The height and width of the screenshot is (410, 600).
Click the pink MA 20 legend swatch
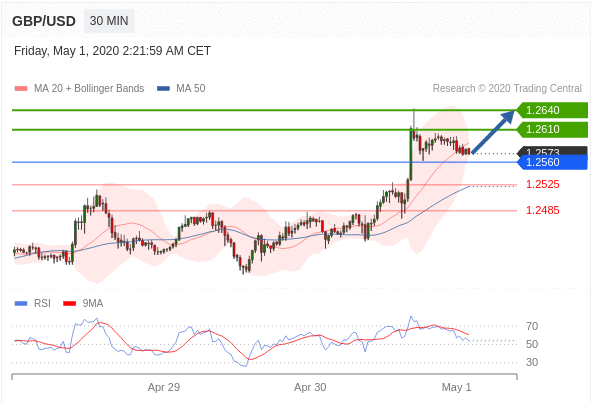pos(21,89)
